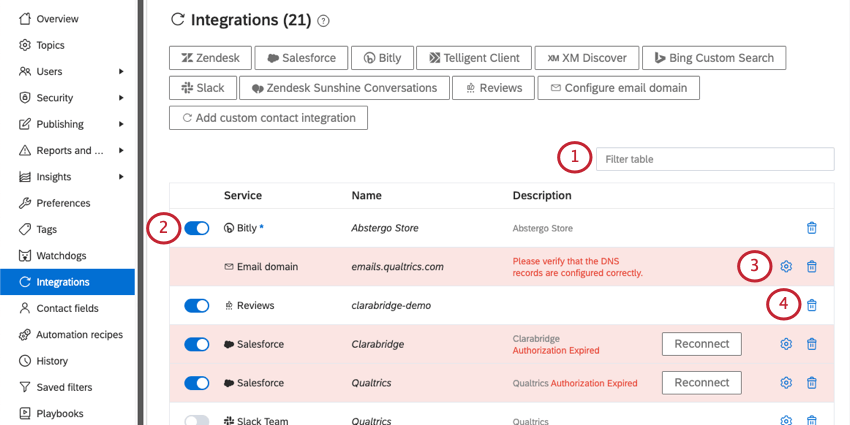
Task: Enable the Slack Team Qualtrics integration toggle
Action: (x=197, y=420)
